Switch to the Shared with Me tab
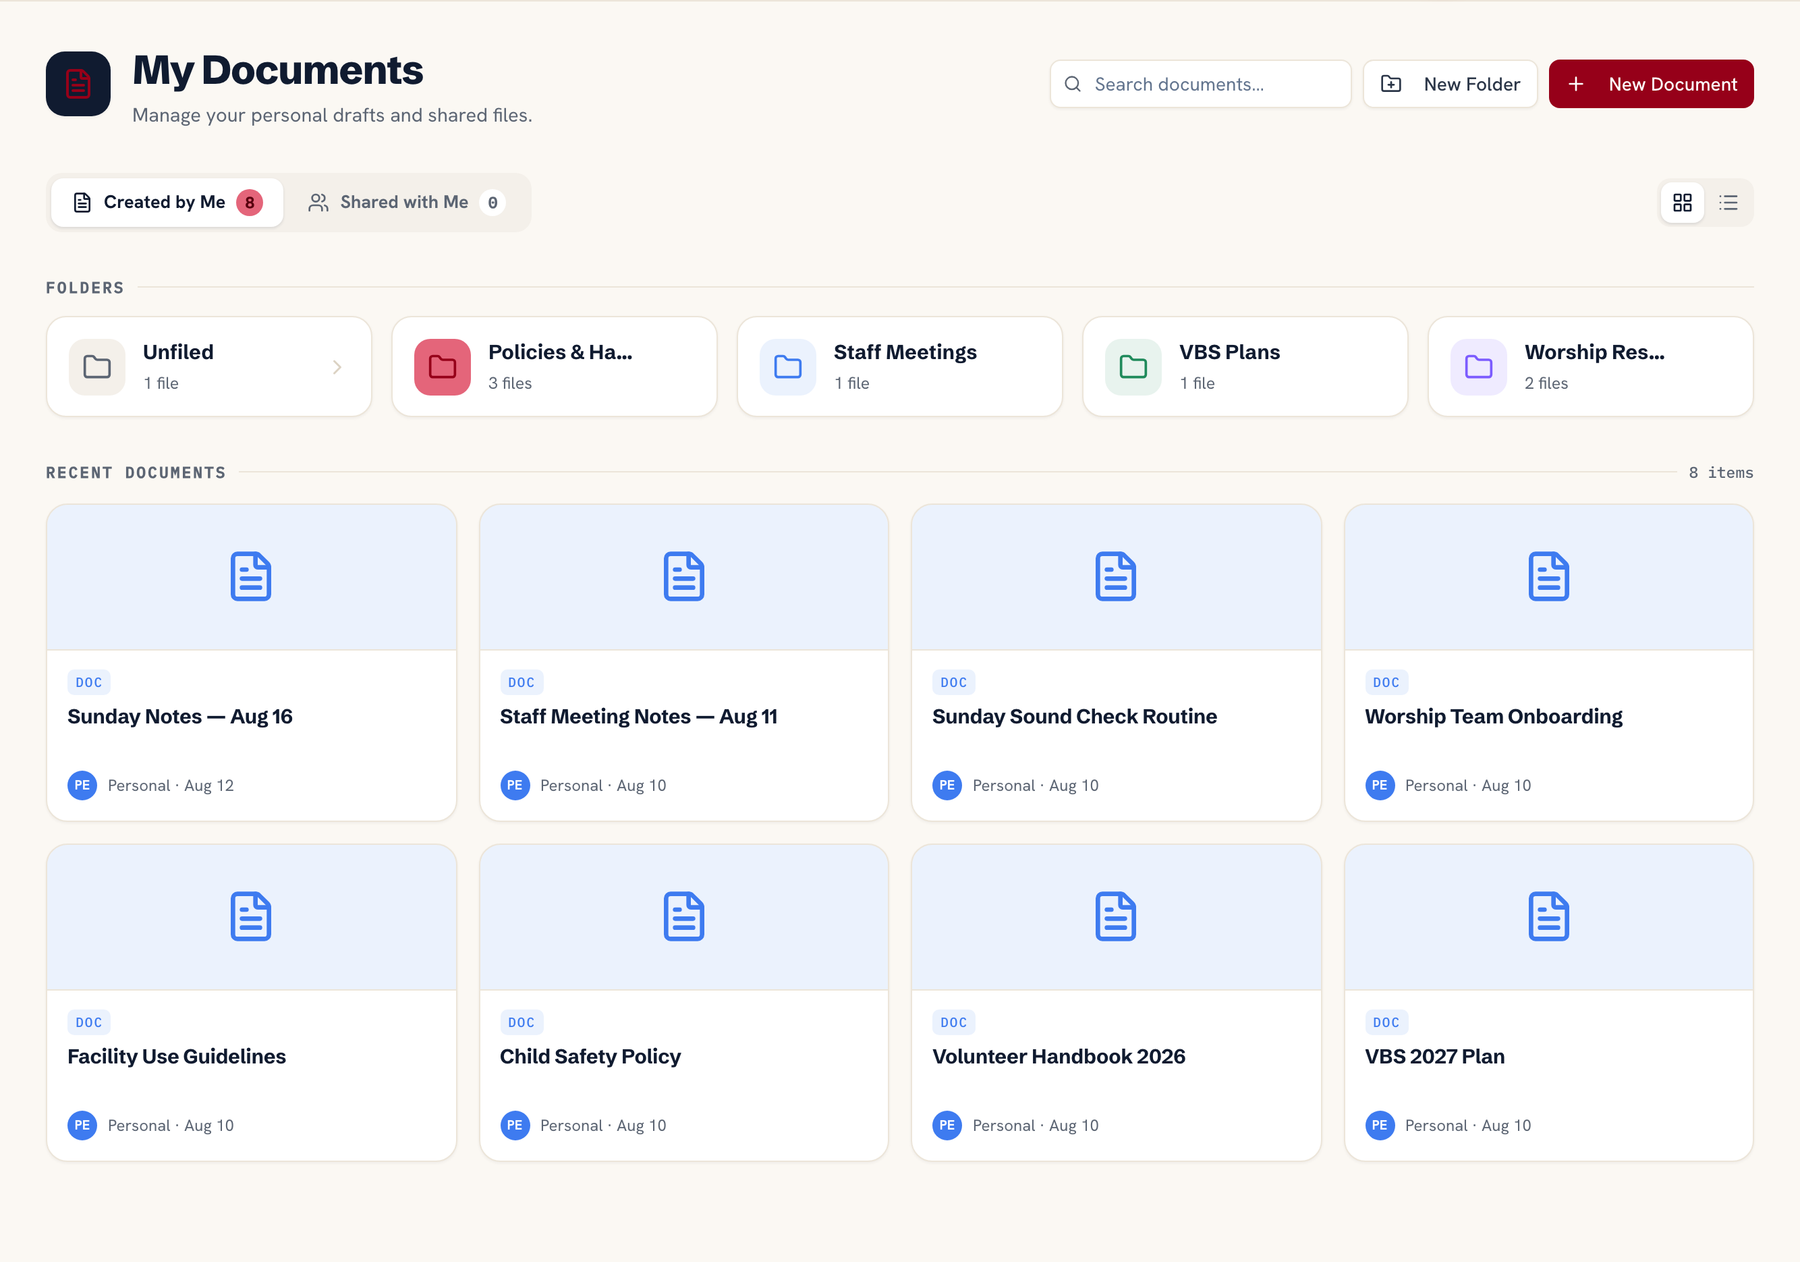 406,203
